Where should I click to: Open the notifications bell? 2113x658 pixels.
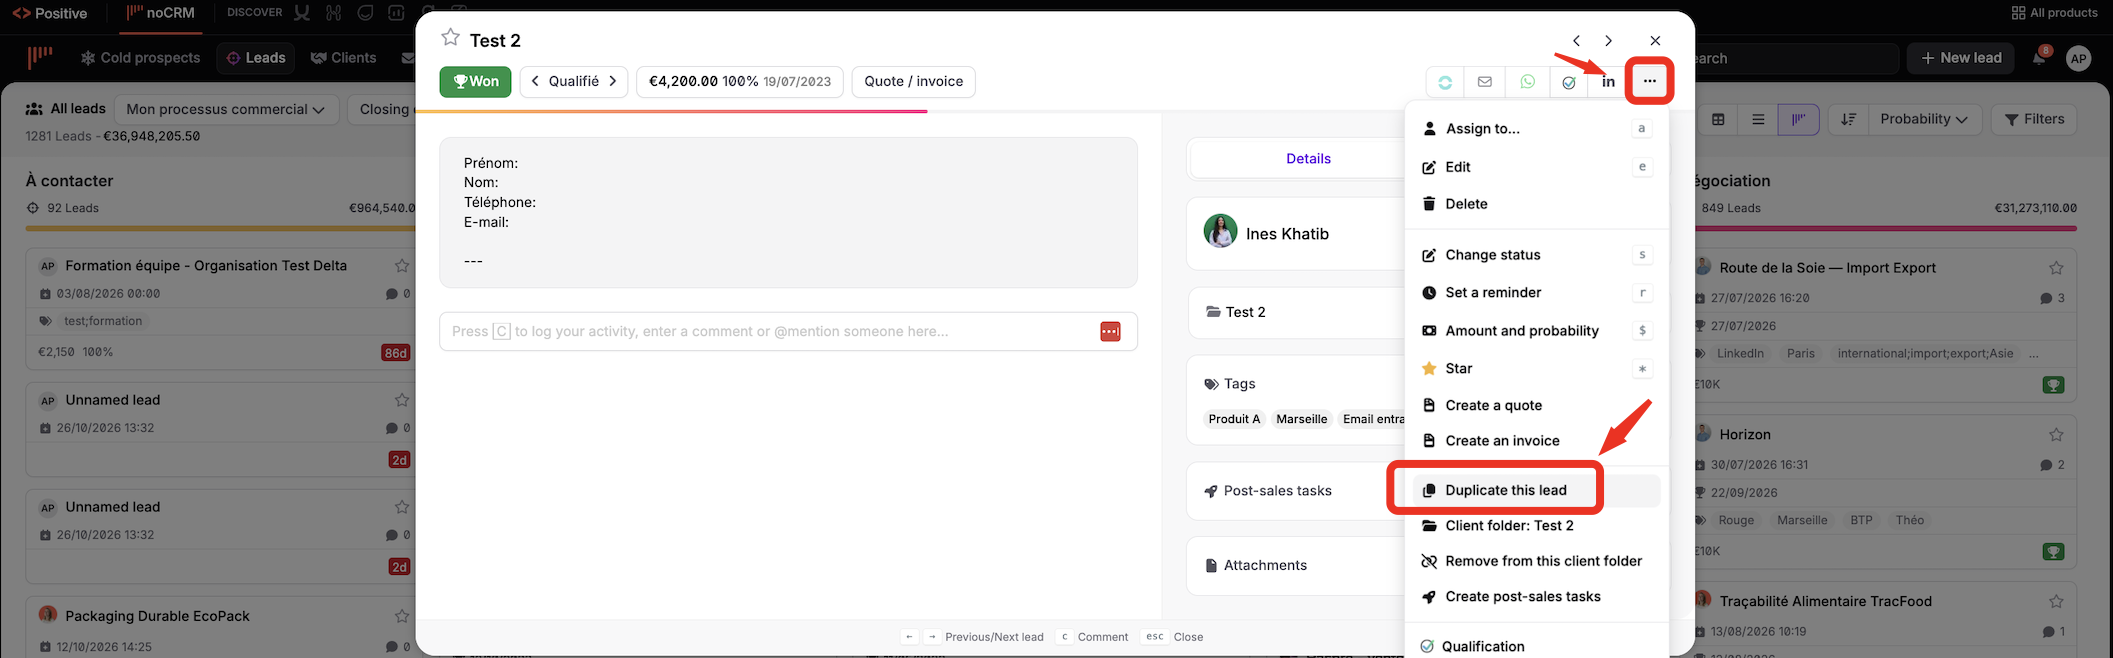[x=2039, y=57]
